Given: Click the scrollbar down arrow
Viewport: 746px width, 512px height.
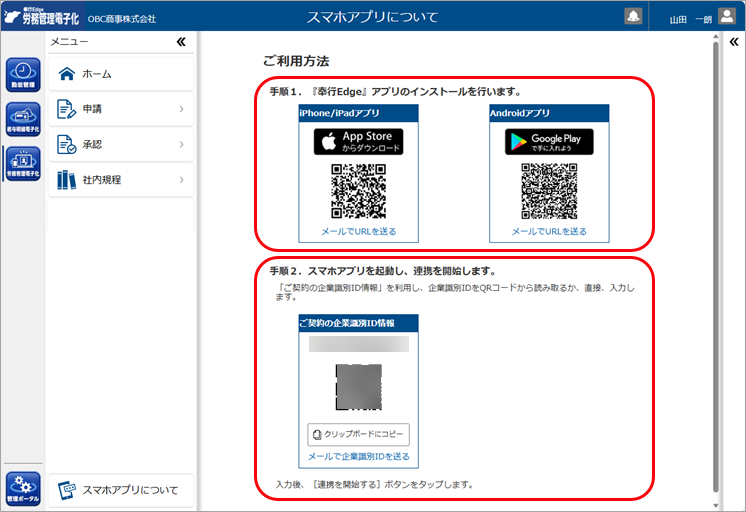Looking at the screenshot, I should [716, 505].
